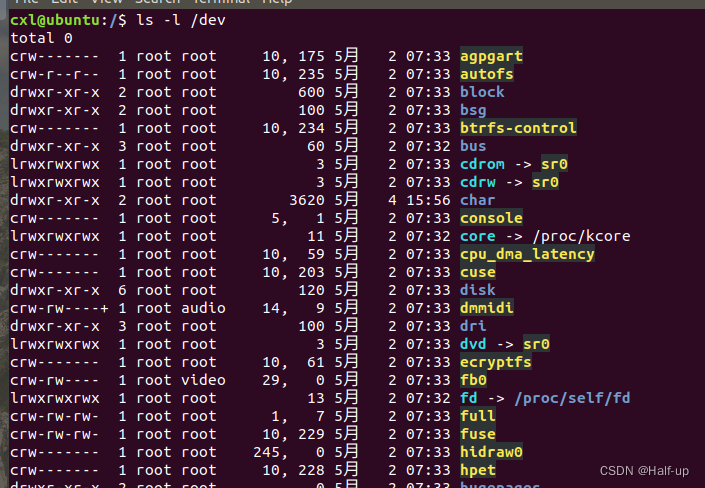Click minor number 175 on agpgart row

pyautogui.click(x=311, y=56)
